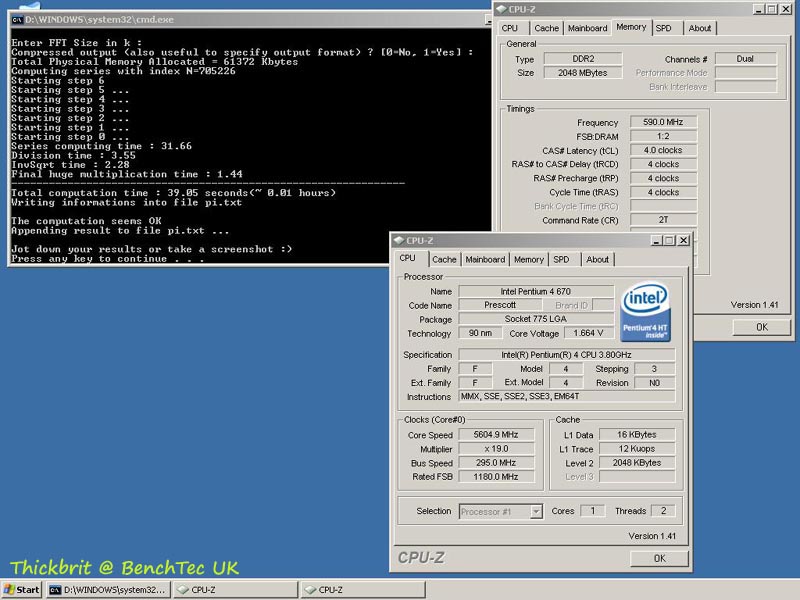Click the Rated FSB value '1180.0 MHz'
The width and height of the screenshot is (800, 600).
(x=496, y=477)
